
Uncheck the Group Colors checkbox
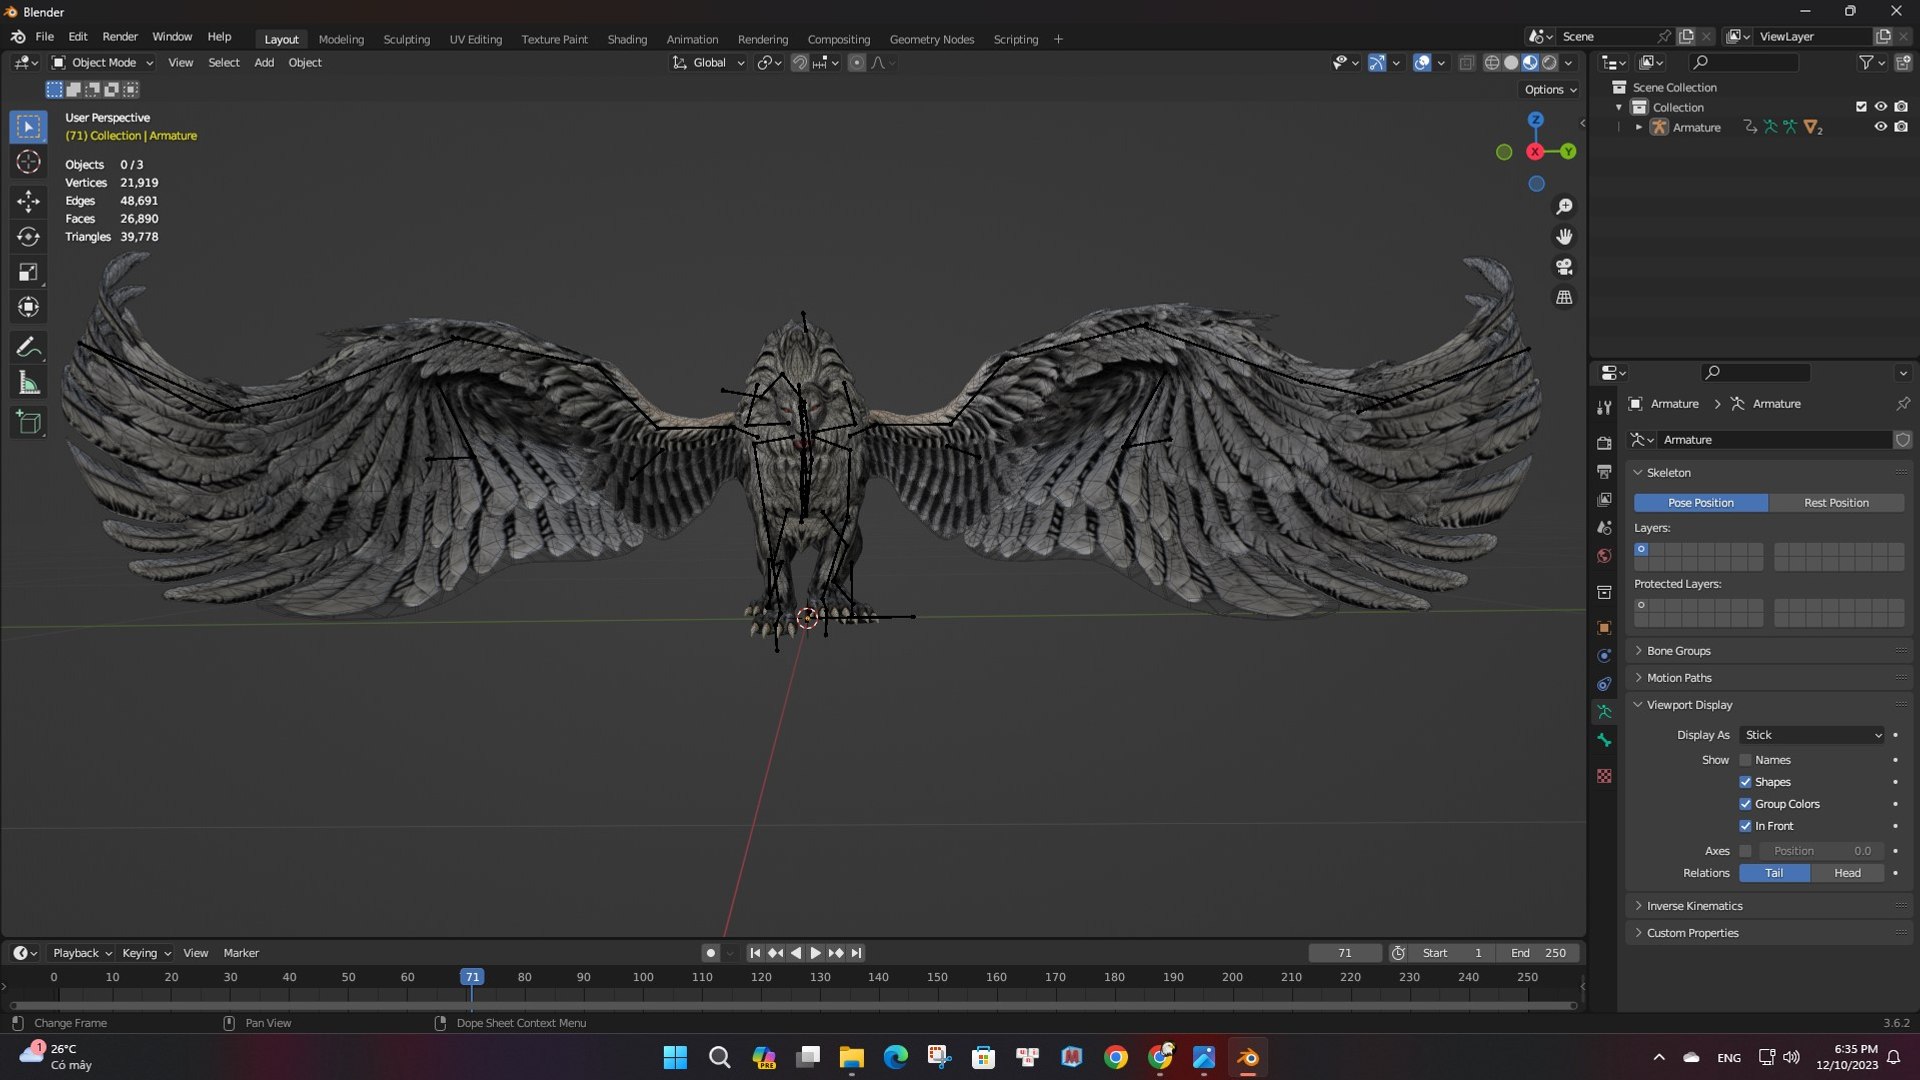click(1745, 804)
